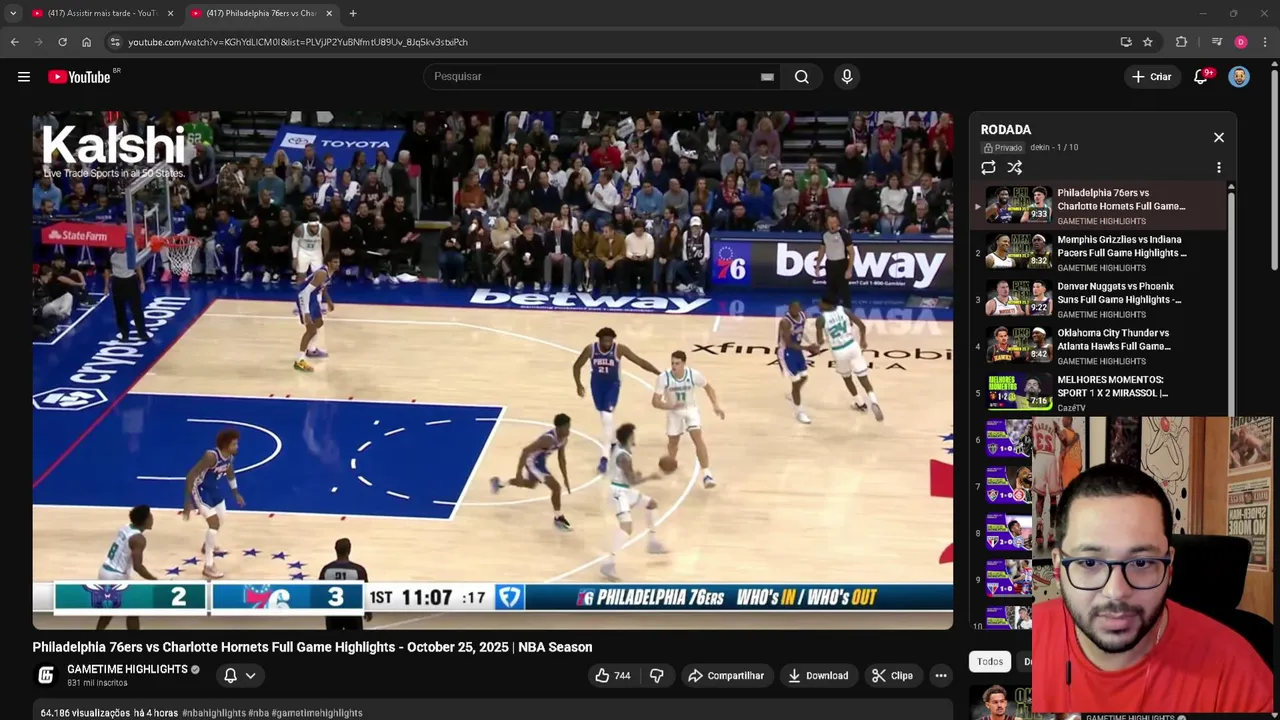Open GAMETIME HIGHLIGHTS channel avatar
The width and height of the screenshot is (1280, 720).
point(46,676)
